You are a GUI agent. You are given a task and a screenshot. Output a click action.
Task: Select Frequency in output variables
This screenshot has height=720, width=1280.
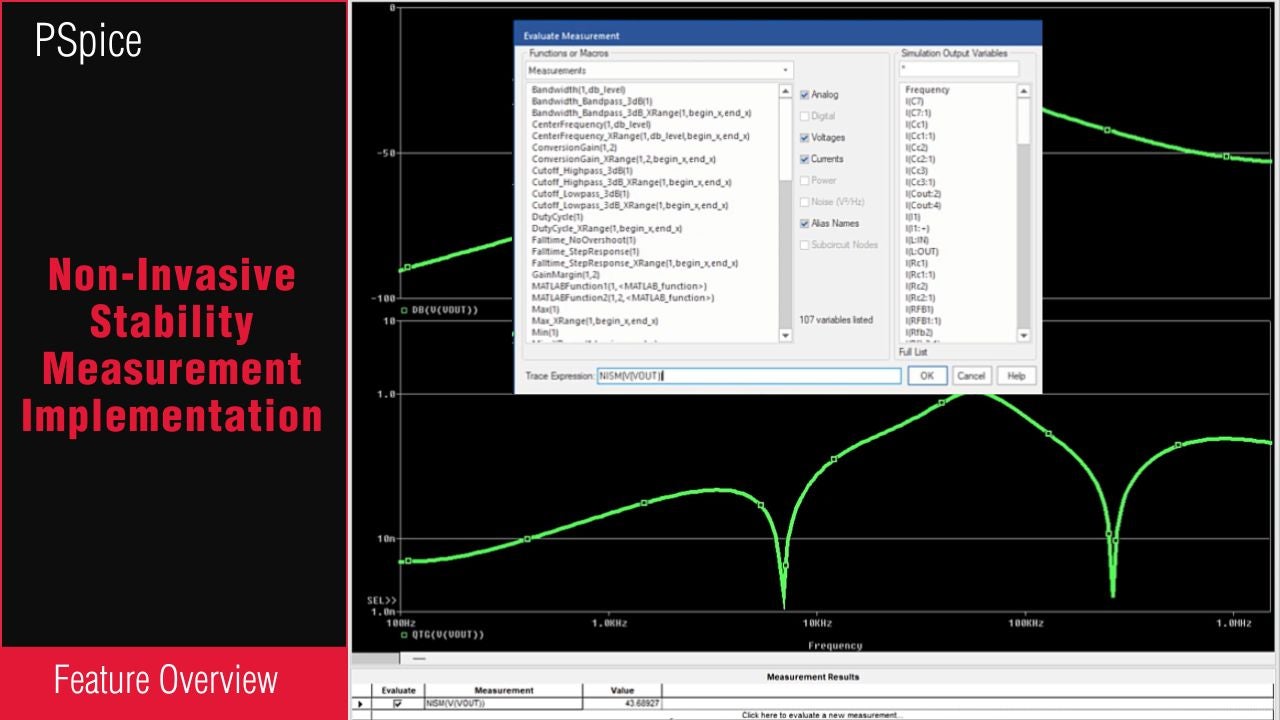coord(927,90)
